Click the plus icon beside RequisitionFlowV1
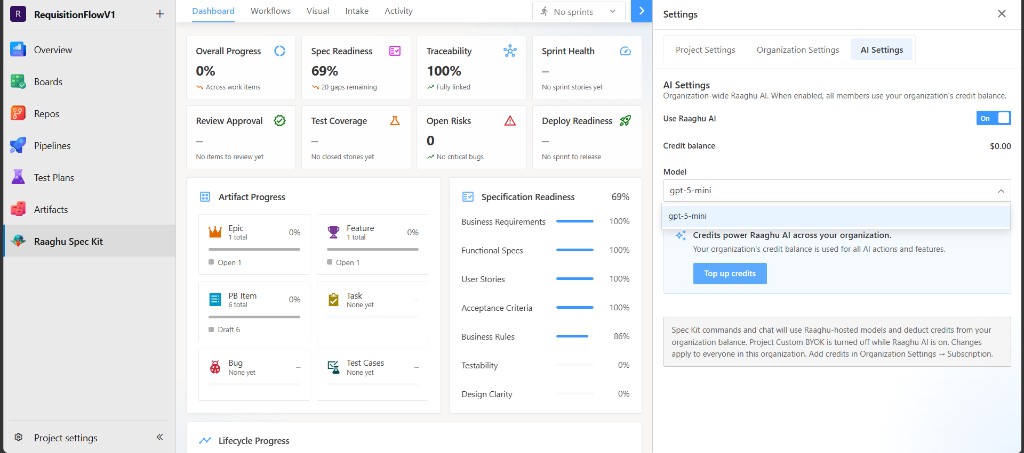 160,14
